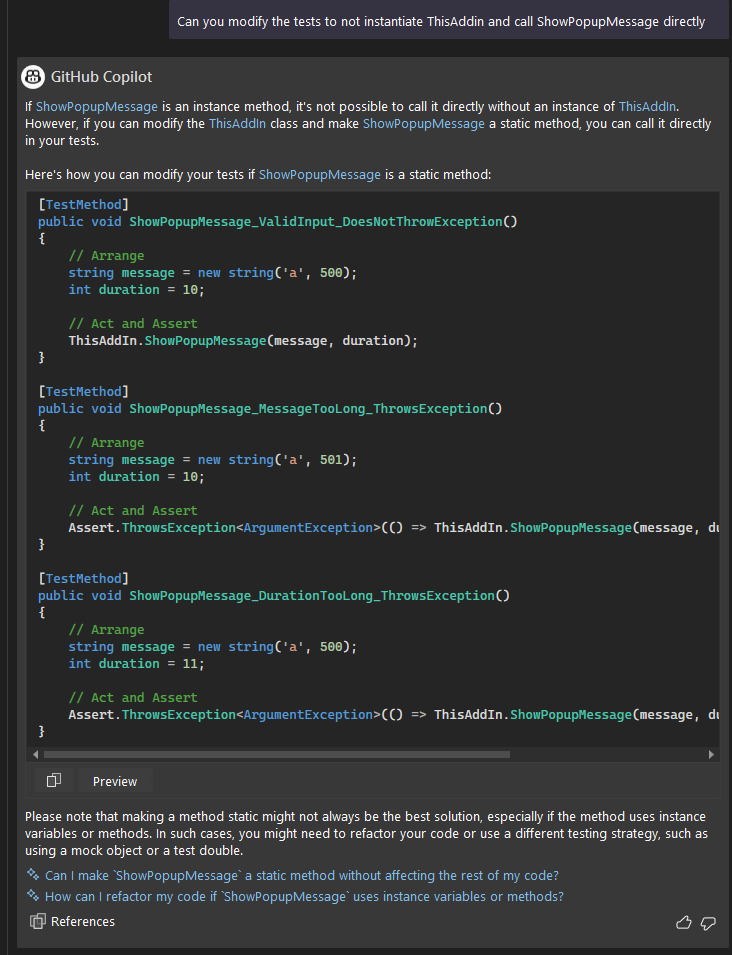Open ThisAddIn link at end of first line
This screenshot has height=955, width=732.
pyautogui.click(x=647, y=107)
